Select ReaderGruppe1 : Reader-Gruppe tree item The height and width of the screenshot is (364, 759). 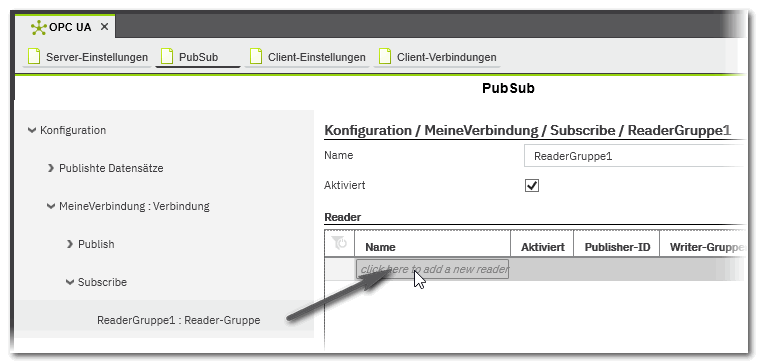(179, 320)
